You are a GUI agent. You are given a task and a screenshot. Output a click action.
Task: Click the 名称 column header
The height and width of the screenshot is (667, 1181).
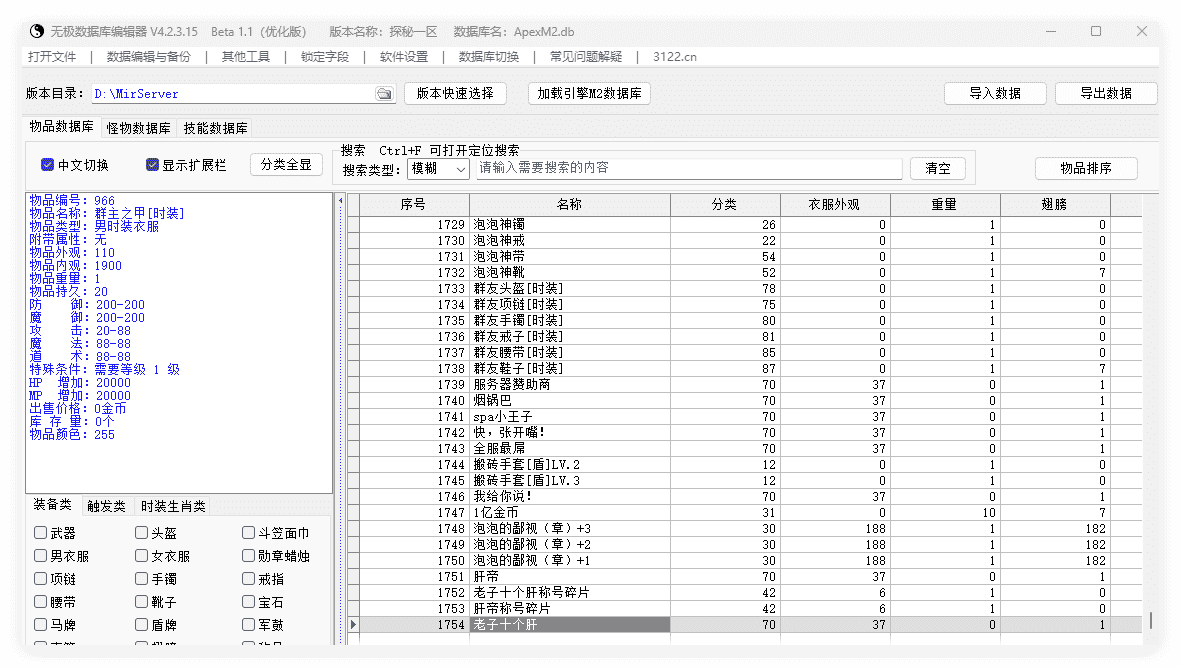click(569, 205)
